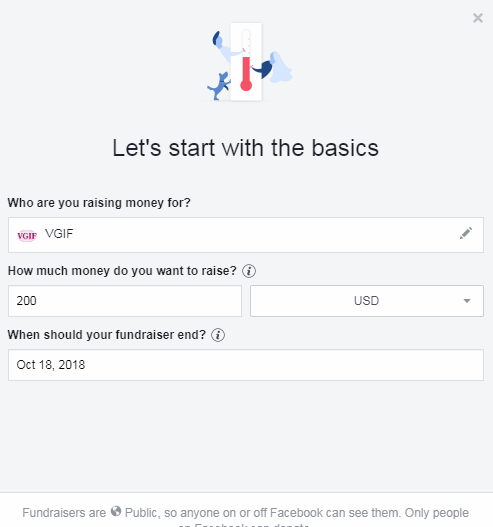
Task: Click the blue dog figure in the illustration
Action: [x=219, y=86]
